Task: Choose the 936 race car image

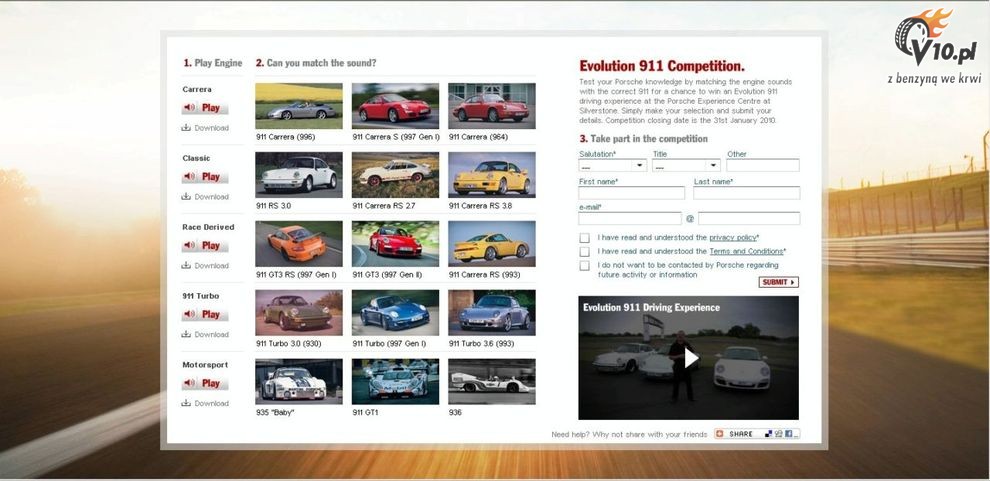Action: 492,381
